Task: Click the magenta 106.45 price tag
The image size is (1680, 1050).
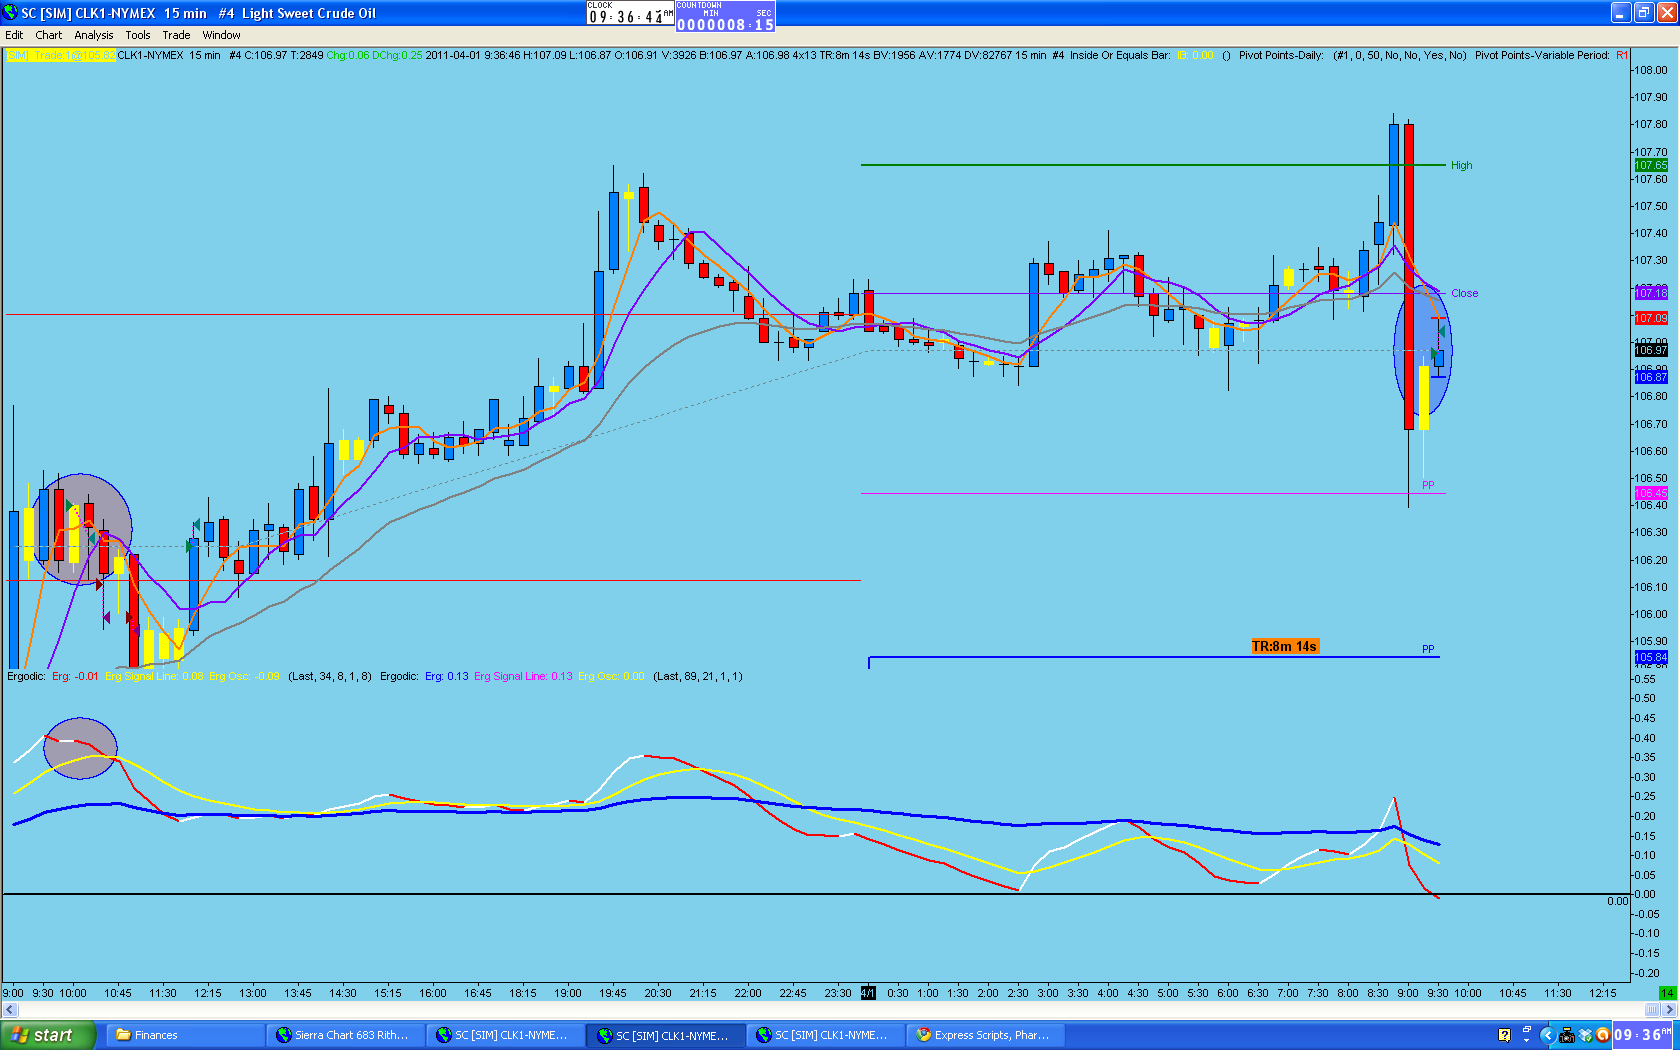Action: pos(1651,493)
